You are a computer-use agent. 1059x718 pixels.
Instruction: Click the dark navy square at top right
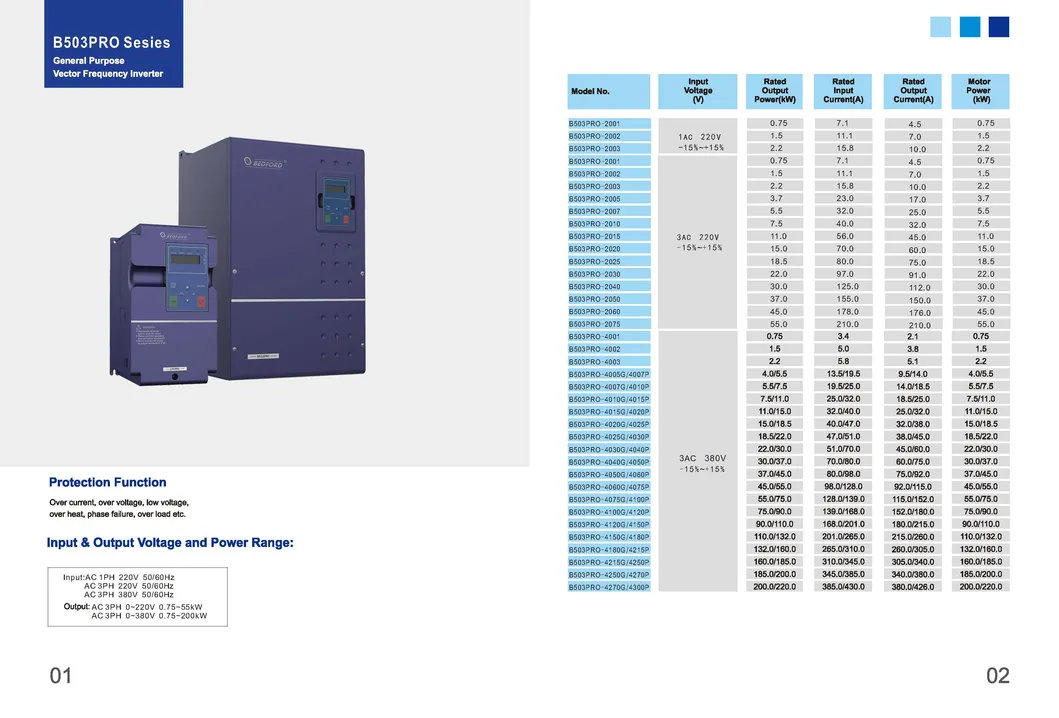tap(998, 27)
